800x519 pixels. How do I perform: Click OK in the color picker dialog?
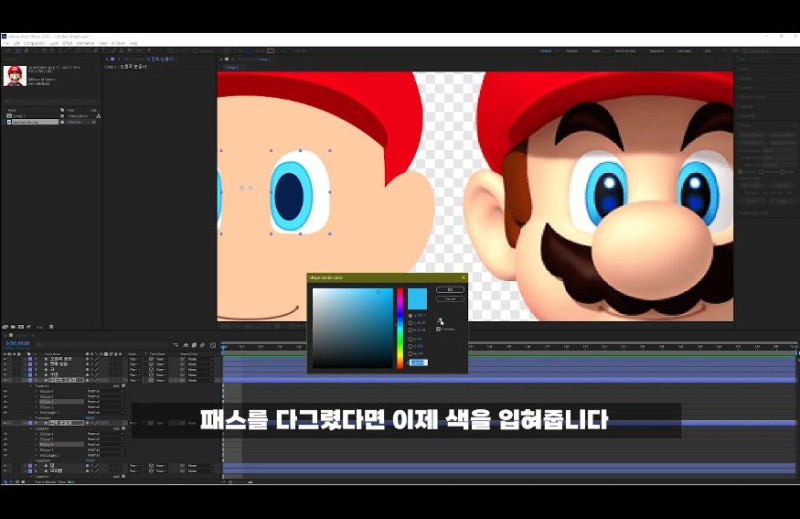tap(450, 290)
